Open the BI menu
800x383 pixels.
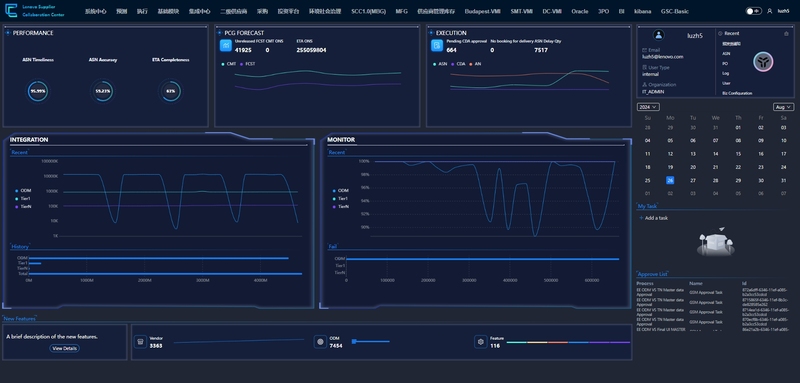[621, 11]
